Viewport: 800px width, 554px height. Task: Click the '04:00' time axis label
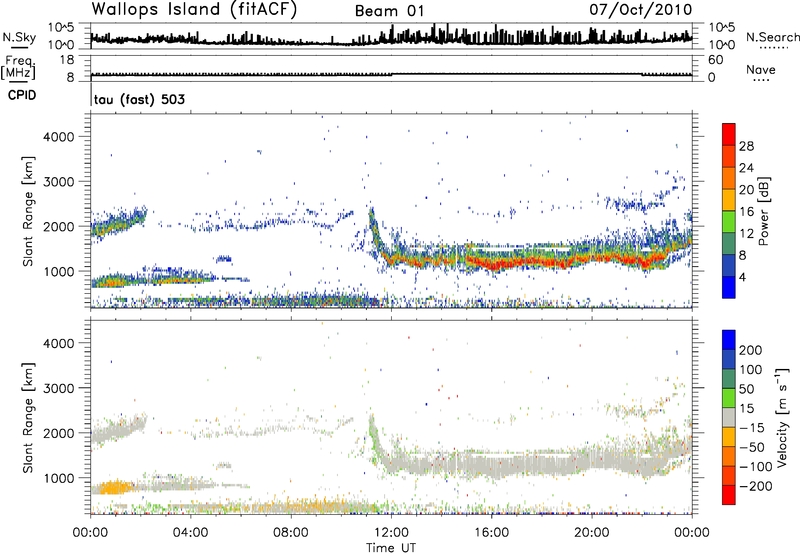point(190,533)
